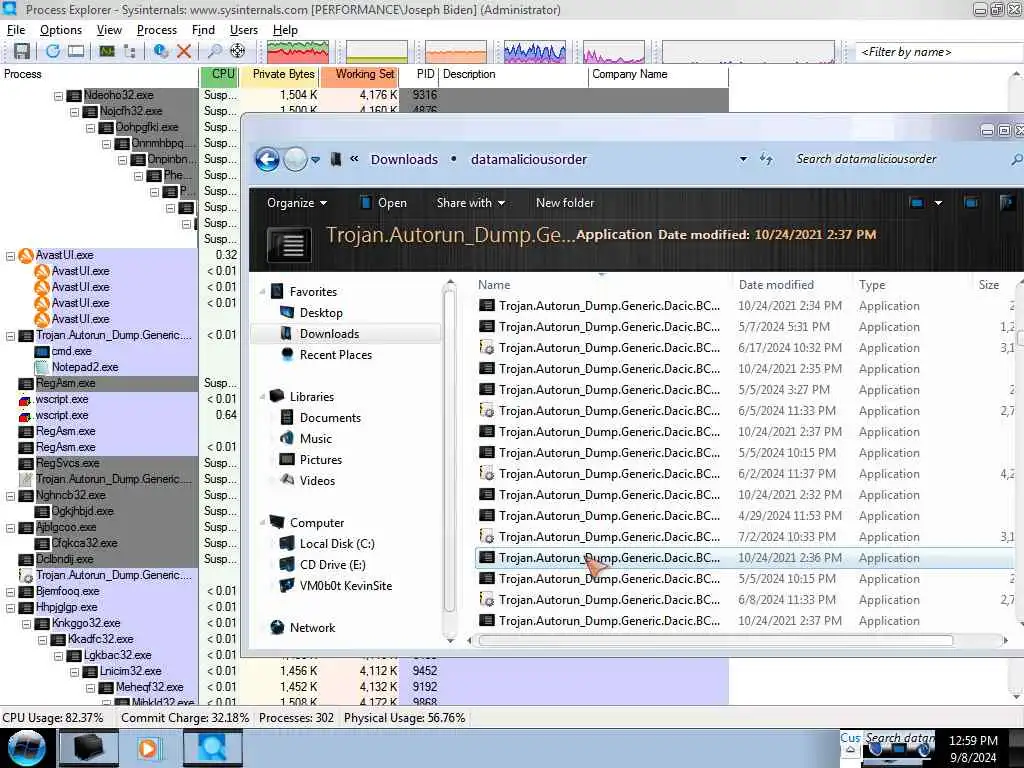Open the commit history mini graph

[377, 52]
